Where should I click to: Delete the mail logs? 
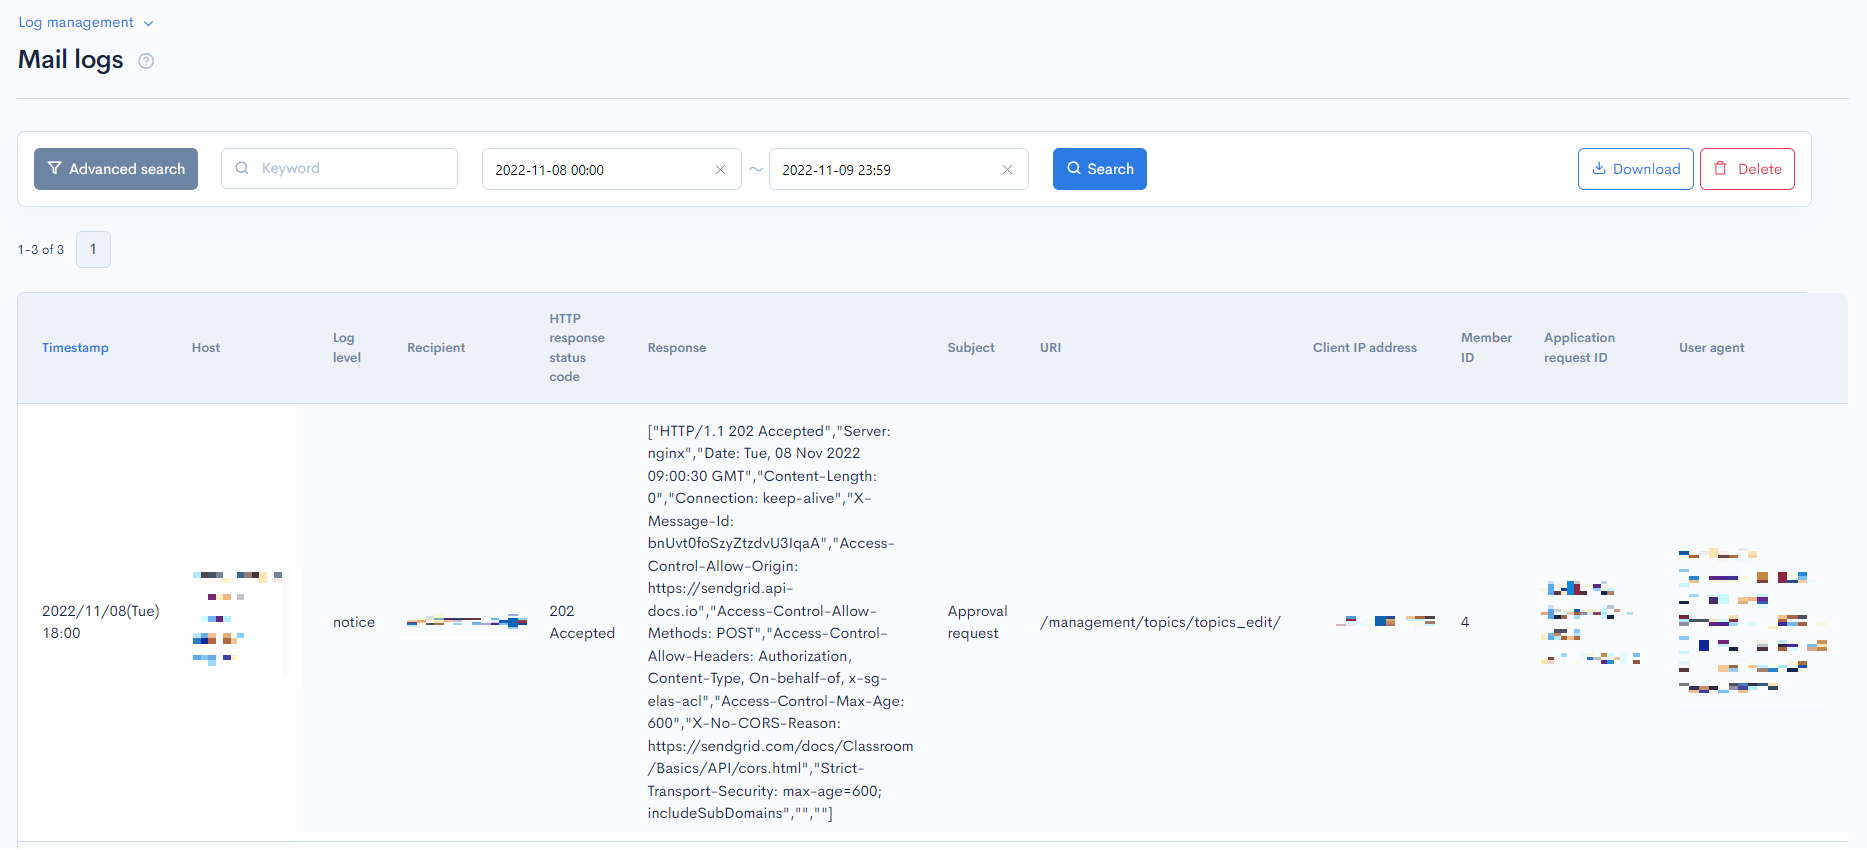[x=1747, y=169]
